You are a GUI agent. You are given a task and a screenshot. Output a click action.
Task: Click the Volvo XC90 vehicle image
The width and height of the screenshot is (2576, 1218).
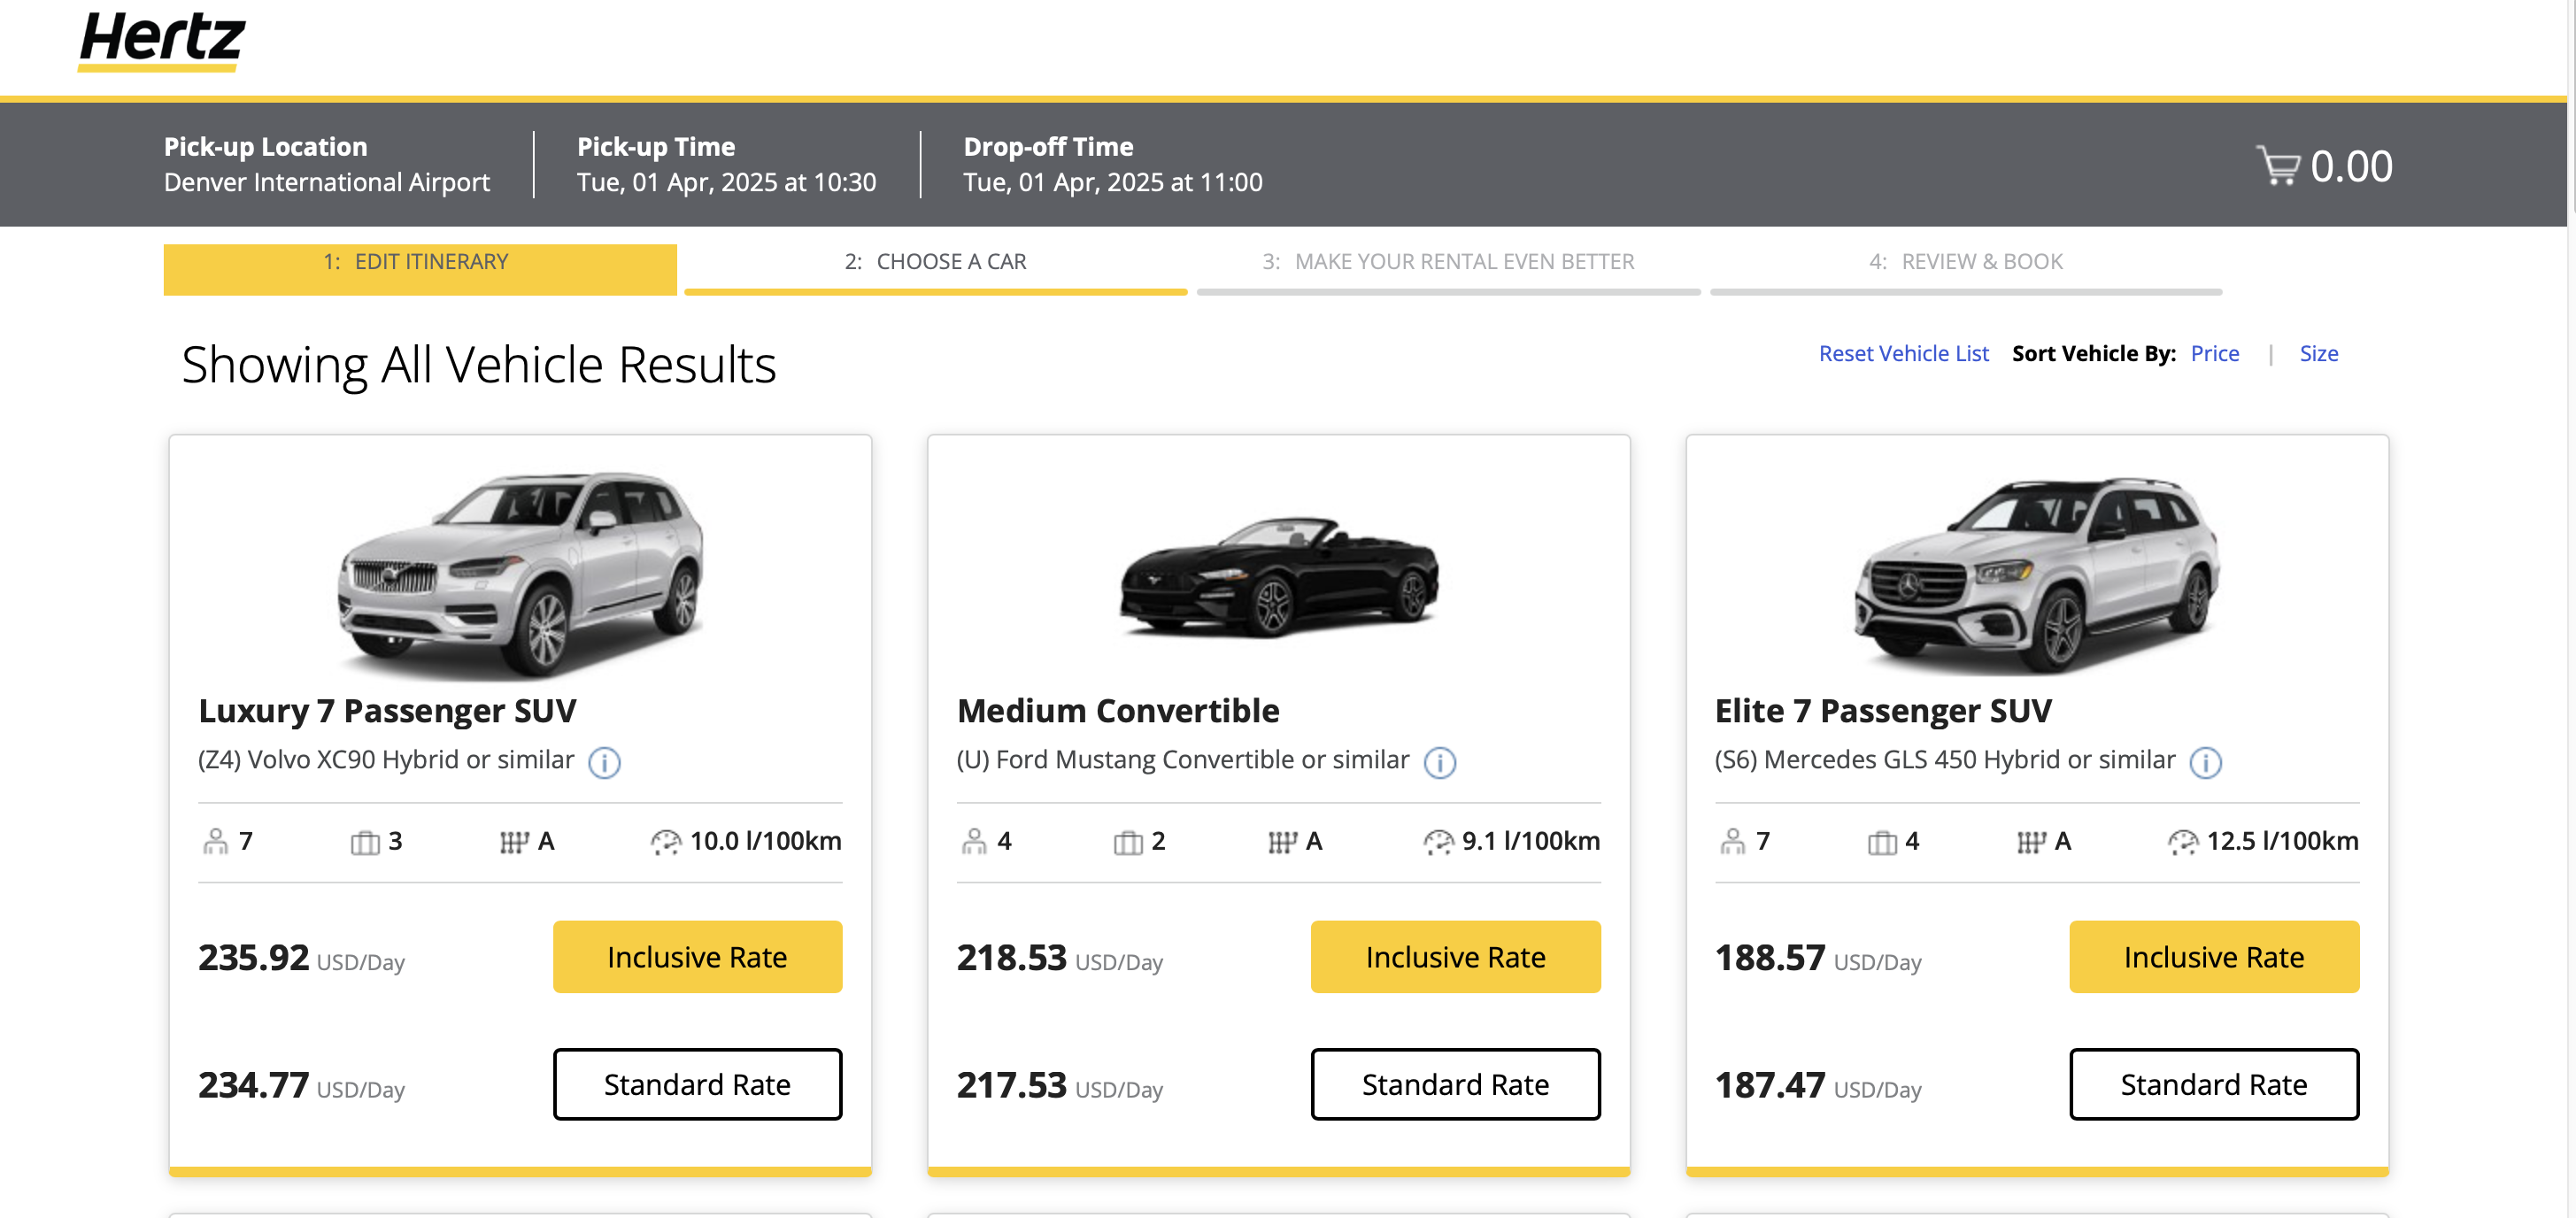520,575
